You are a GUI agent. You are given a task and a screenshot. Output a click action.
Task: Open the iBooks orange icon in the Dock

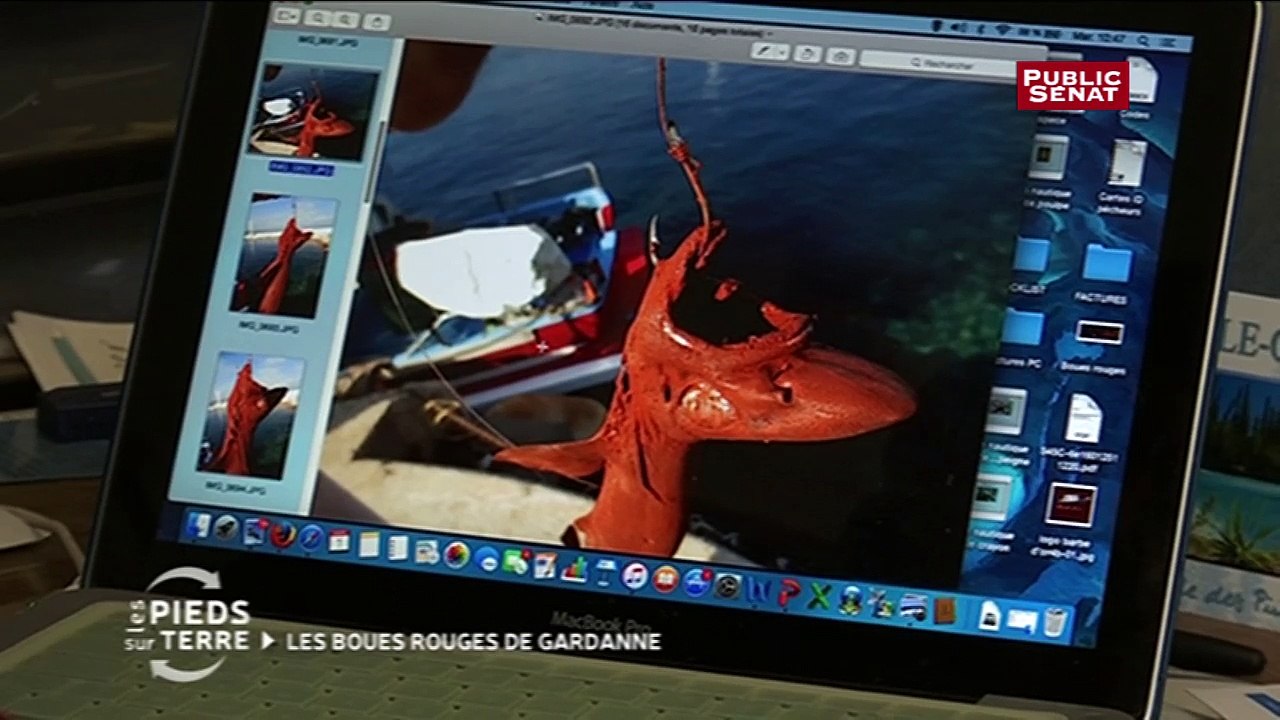pyautogui.click(x=666, y=579)
